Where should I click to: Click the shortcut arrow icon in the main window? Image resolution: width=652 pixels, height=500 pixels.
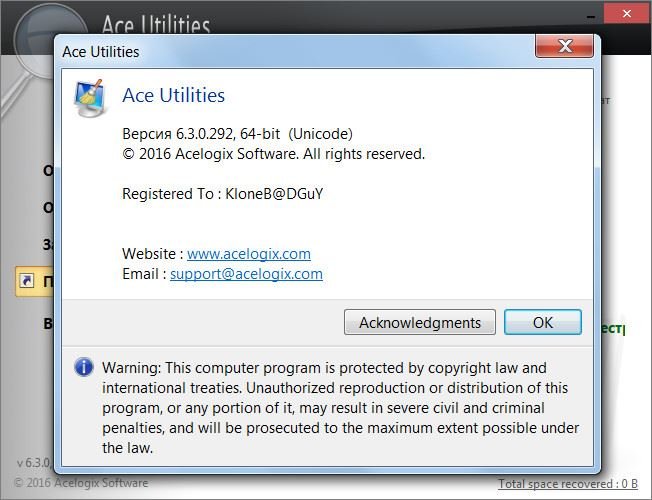click(x=27, y=280)
